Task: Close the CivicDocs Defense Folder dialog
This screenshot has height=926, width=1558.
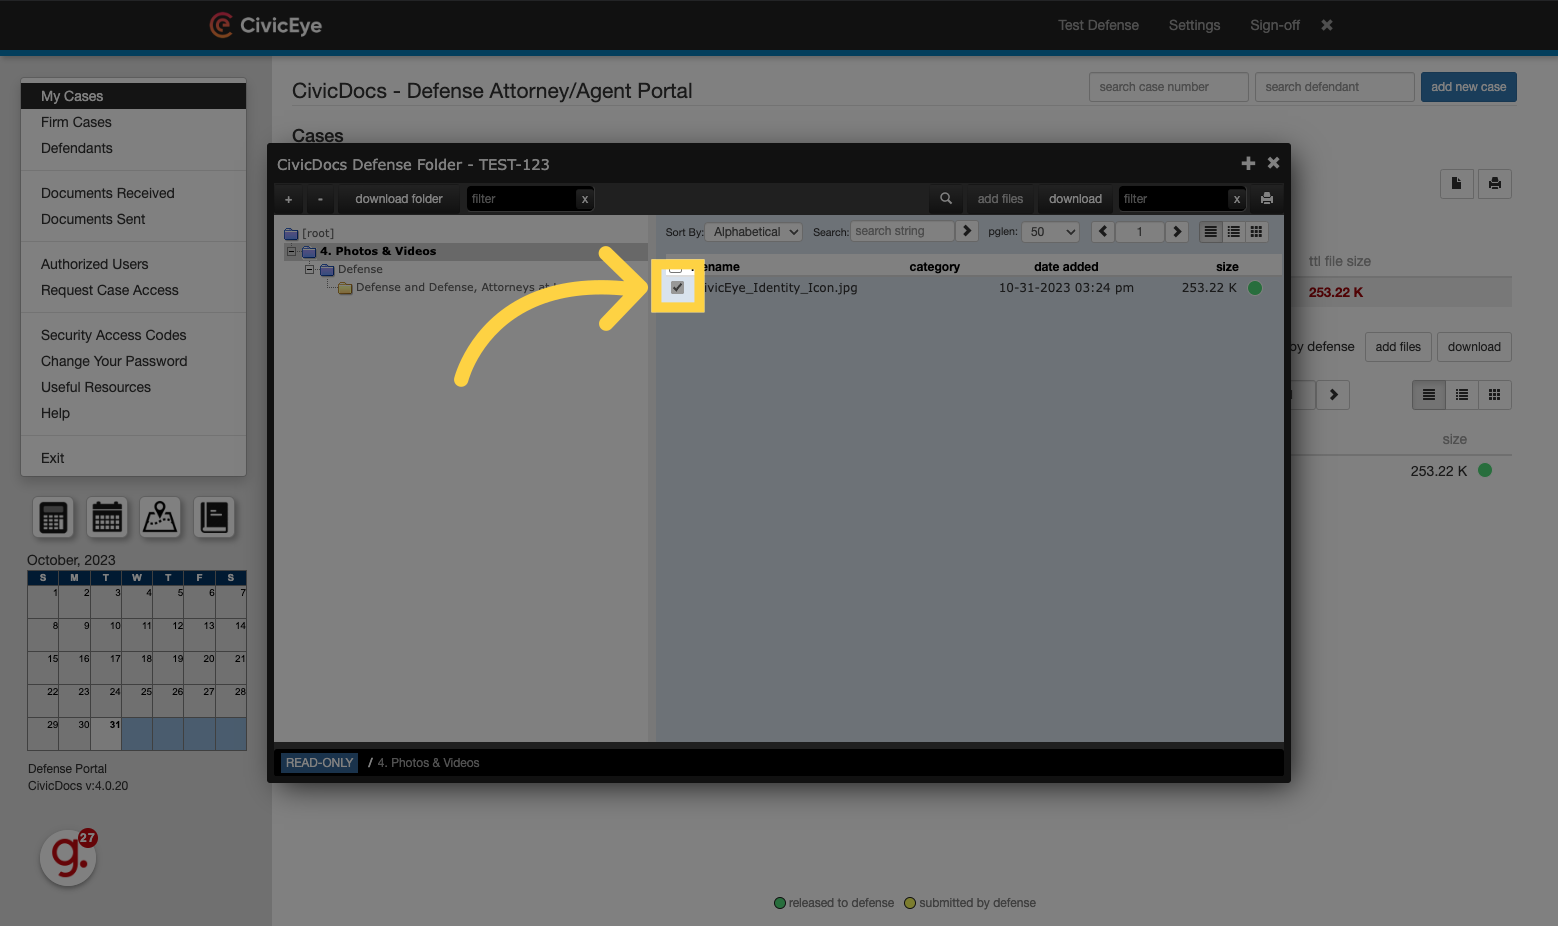Action: tap(1273, 162)
